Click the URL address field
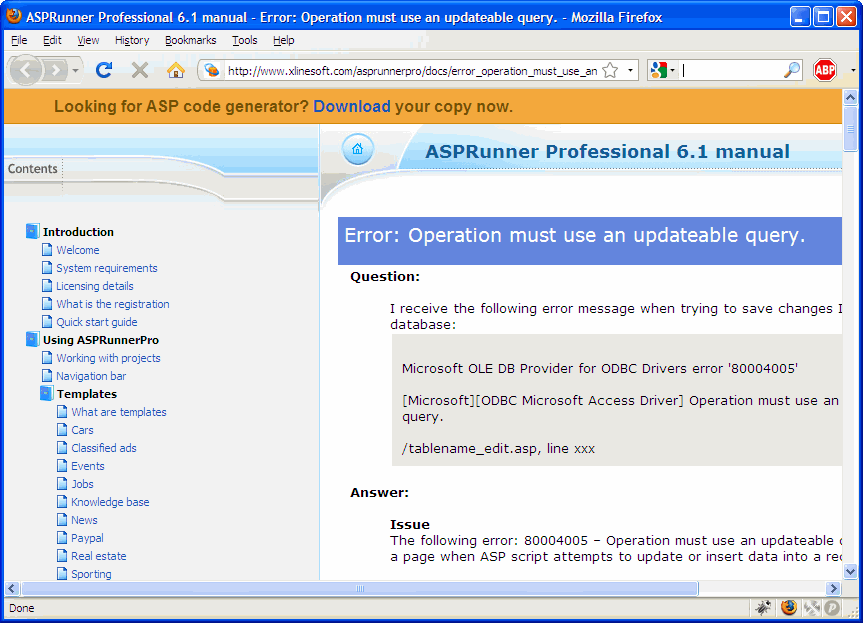 (412, 70)
